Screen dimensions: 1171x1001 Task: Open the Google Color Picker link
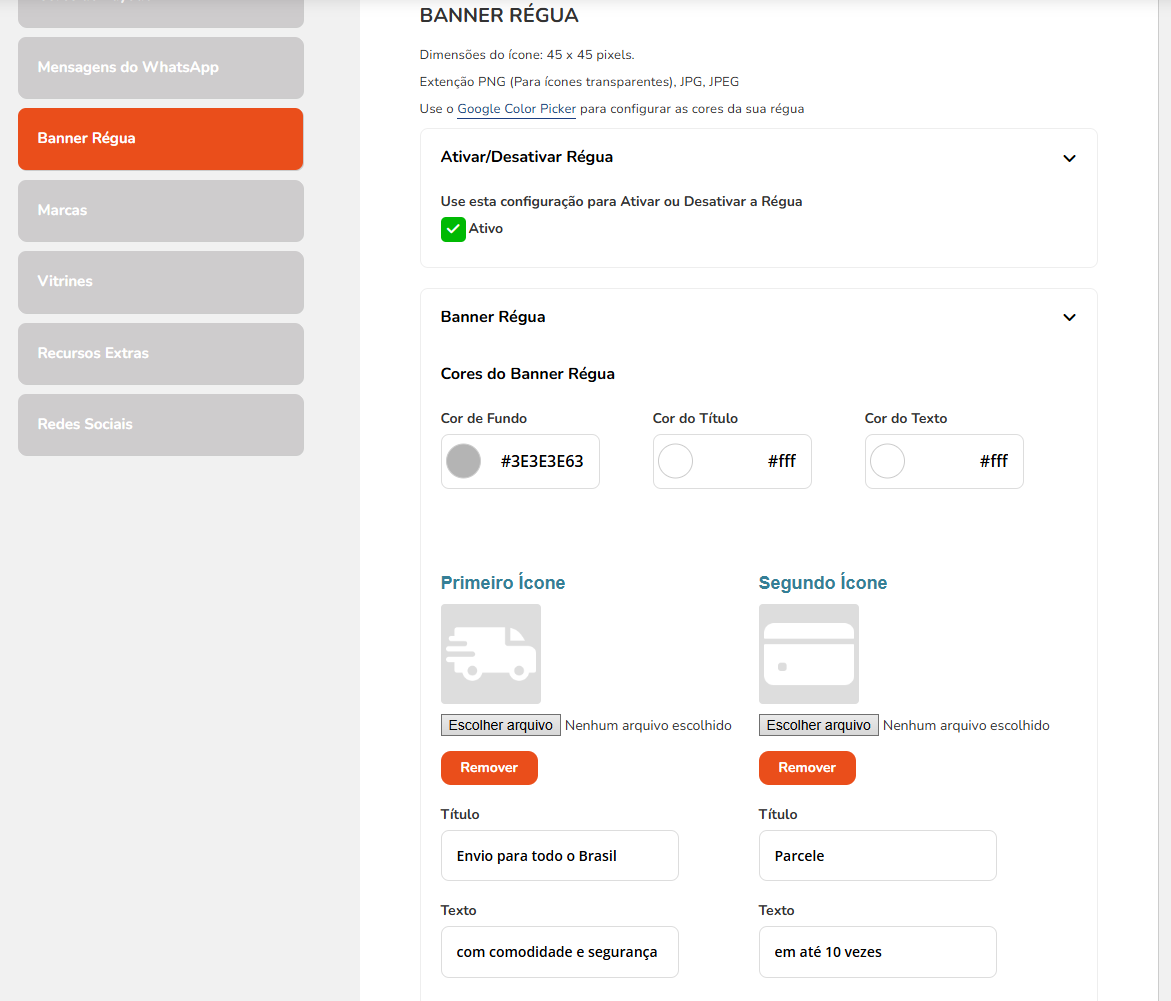click(516, 109)
